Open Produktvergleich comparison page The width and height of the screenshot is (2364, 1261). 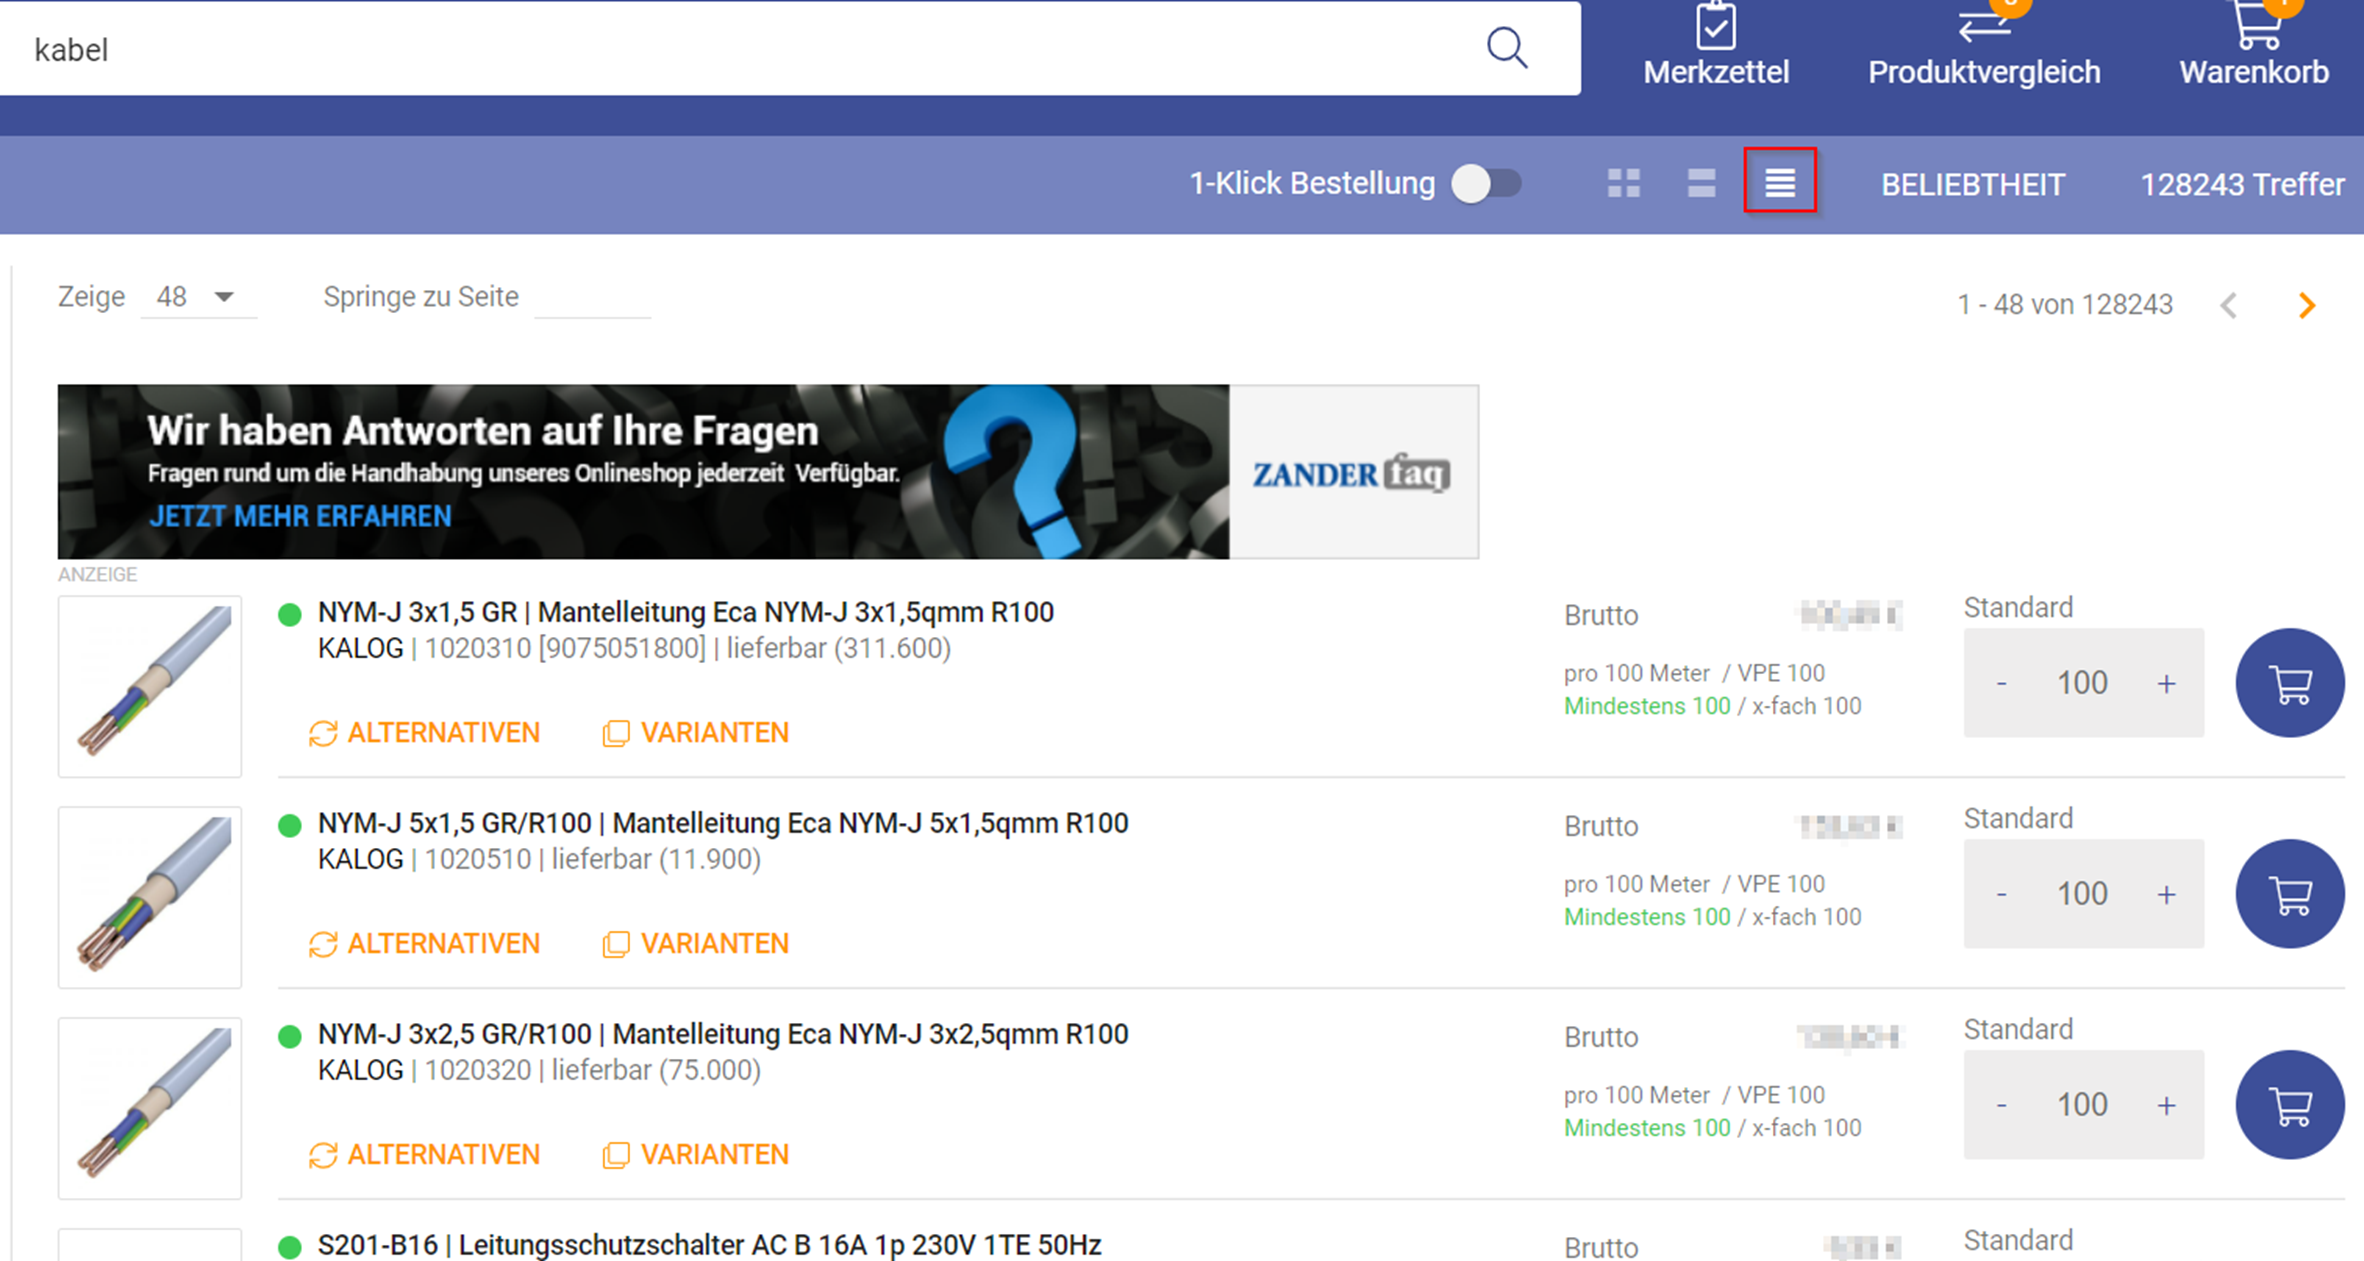tap(1984, 45)
